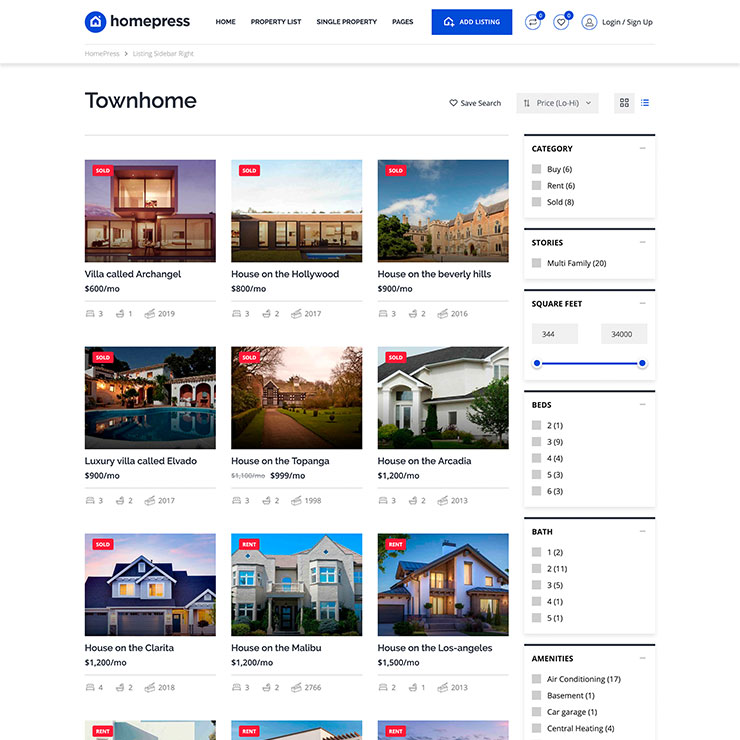The image size is (740, 740).
Task: Click the sort arrows icon beside Price
Action: tap(527, 103)
